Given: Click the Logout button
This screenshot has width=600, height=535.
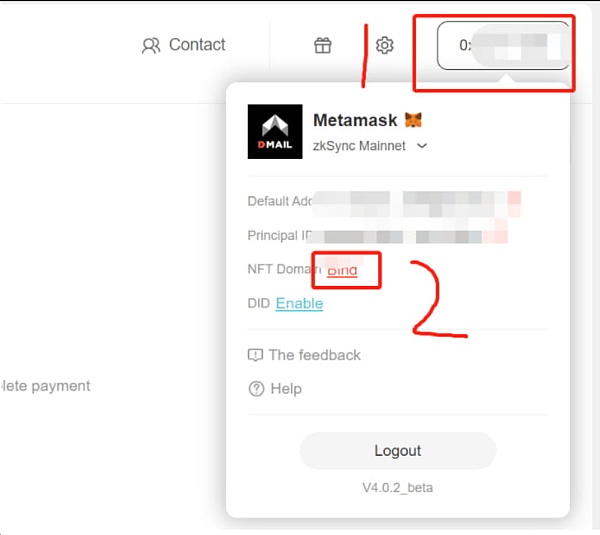Looking at the screenshot, I should click(x=398, y=450).
